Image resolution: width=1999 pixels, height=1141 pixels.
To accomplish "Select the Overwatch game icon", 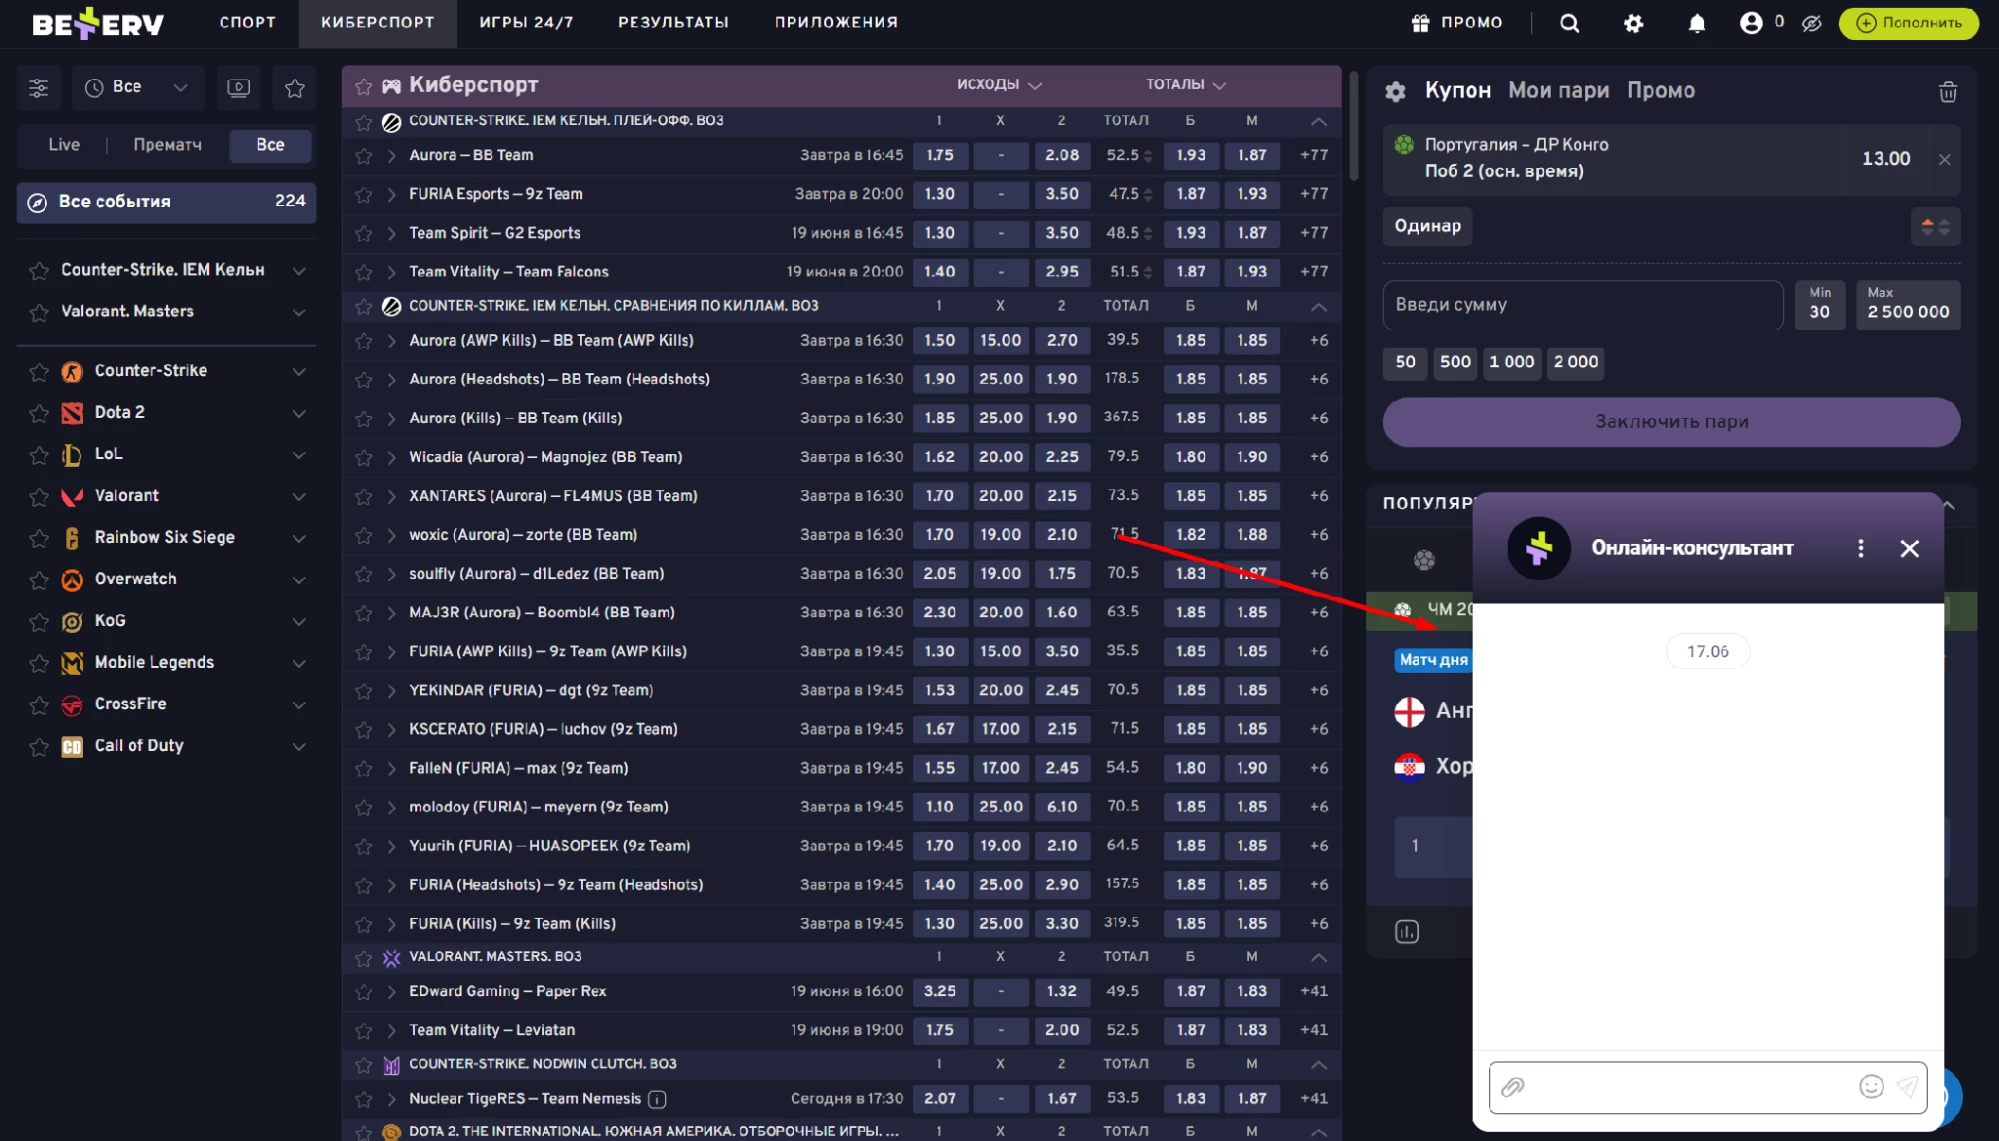I will tap(72, 580).
